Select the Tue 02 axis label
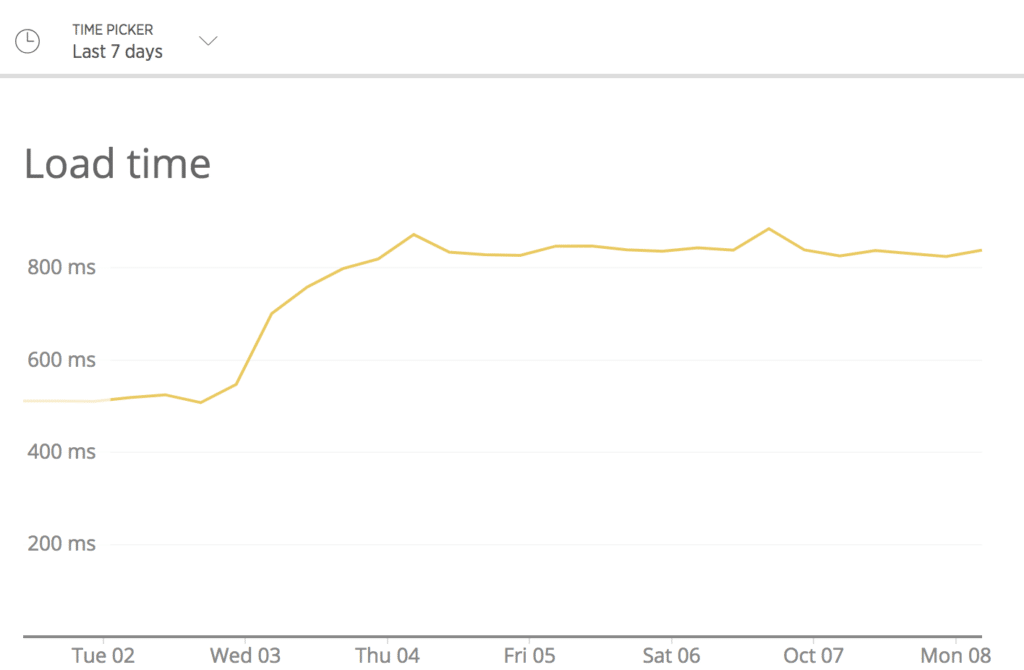 [103, 655]
